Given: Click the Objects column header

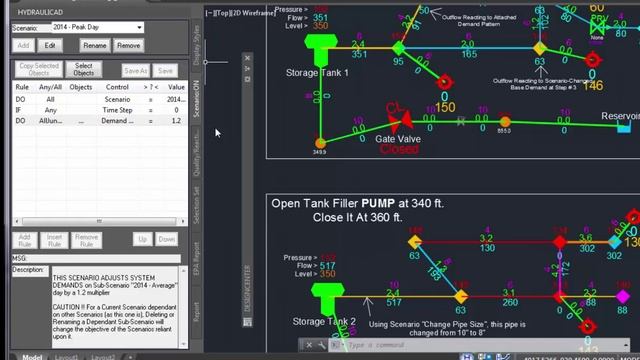Looking at the screenshot, I should coord(81,87).
